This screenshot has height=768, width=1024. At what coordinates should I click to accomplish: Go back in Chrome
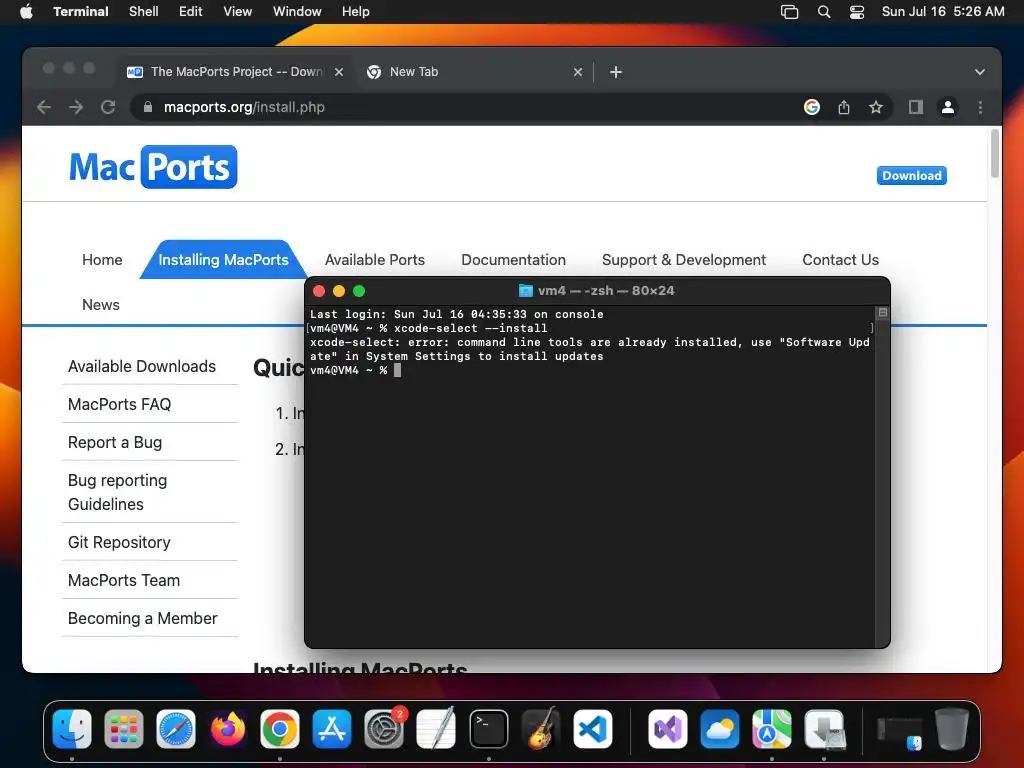(44, 107)
